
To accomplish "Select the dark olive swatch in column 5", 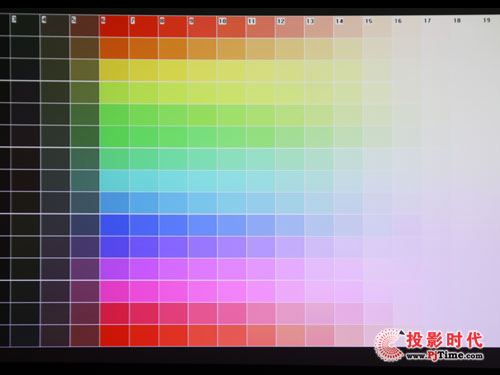I will (84, 70).
